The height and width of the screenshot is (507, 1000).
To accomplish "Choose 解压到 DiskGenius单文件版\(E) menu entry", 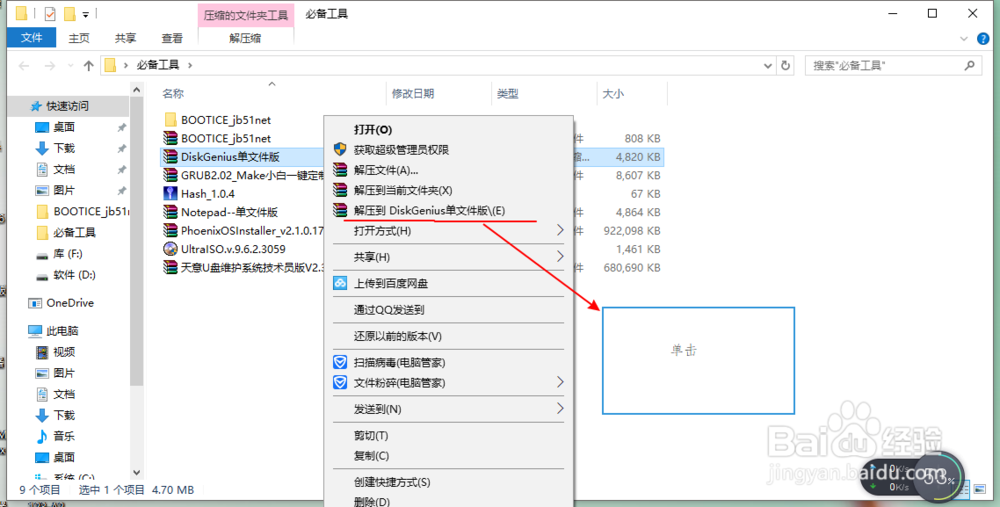I will pyautogui.click(x=448, y=210).
